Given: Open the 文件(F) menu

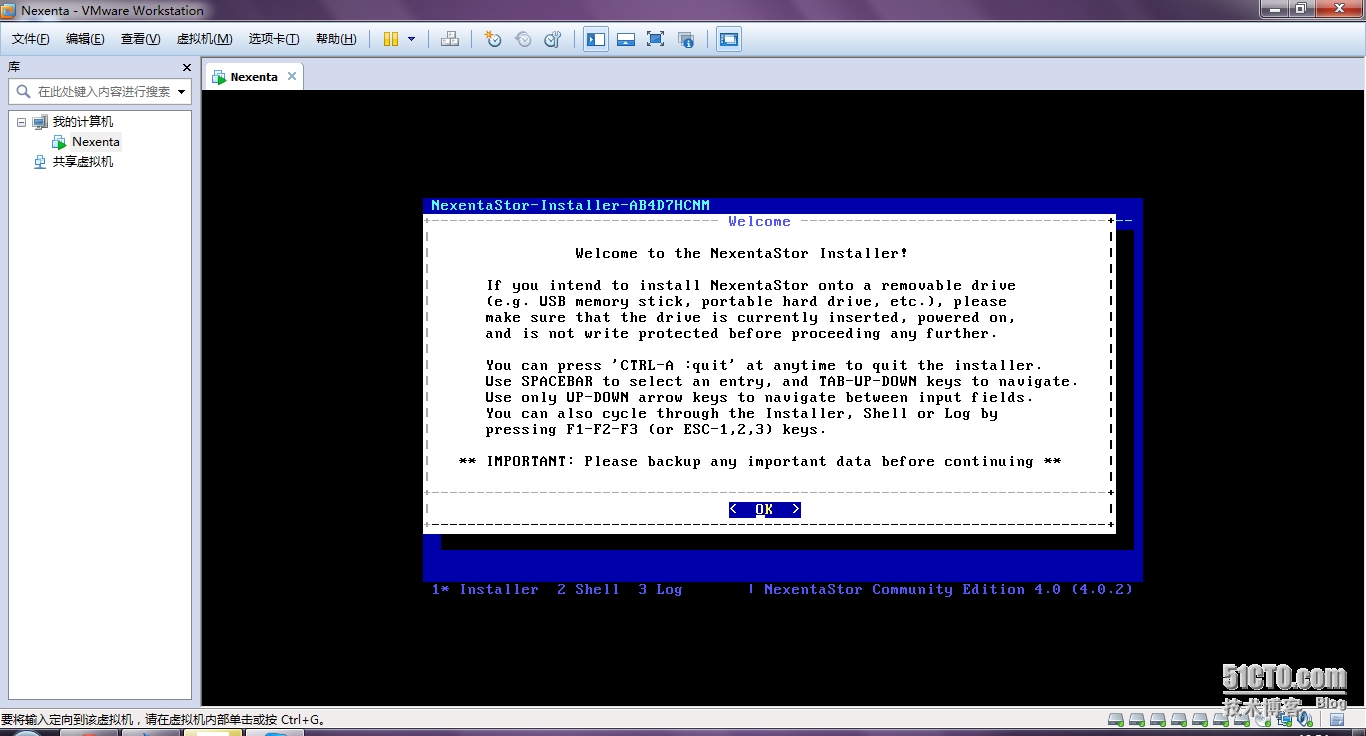Looking at the screenshot, I should [x=31, y=39].
